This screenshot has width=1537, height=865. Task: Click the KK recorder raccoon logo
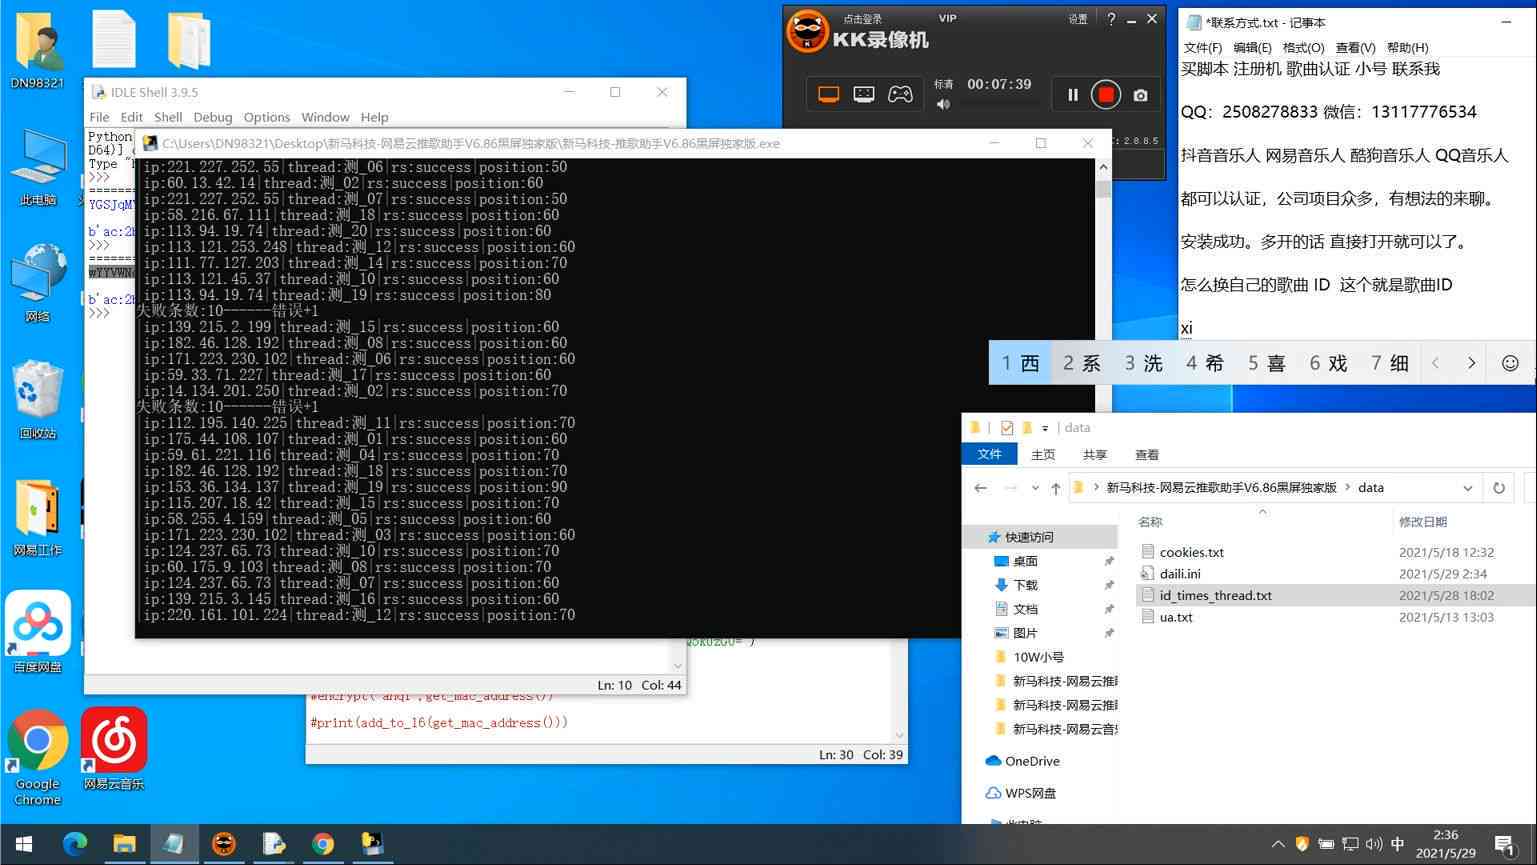(x=807, y=32)
